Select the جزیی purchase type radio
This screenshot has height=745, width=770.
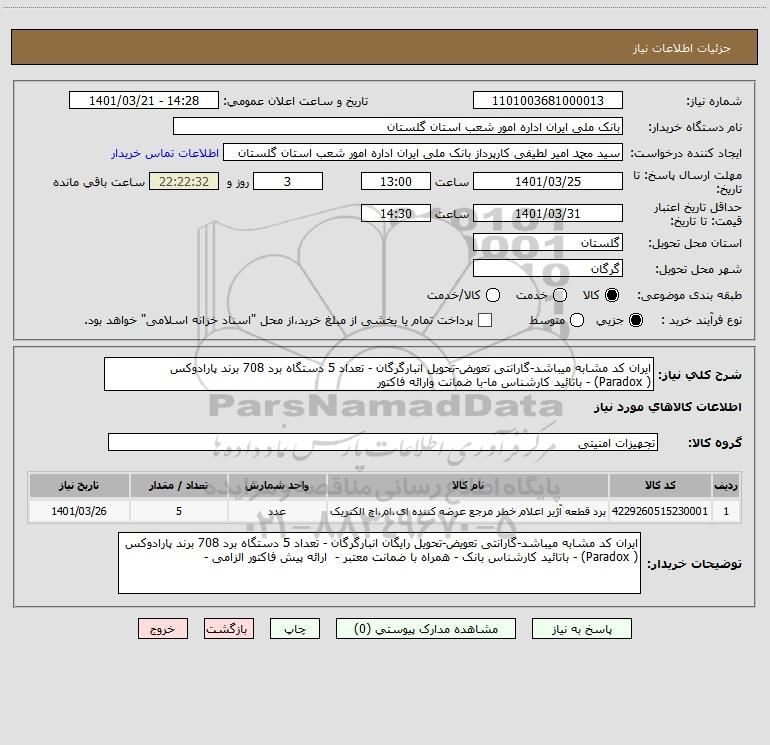tap(635, 320)
